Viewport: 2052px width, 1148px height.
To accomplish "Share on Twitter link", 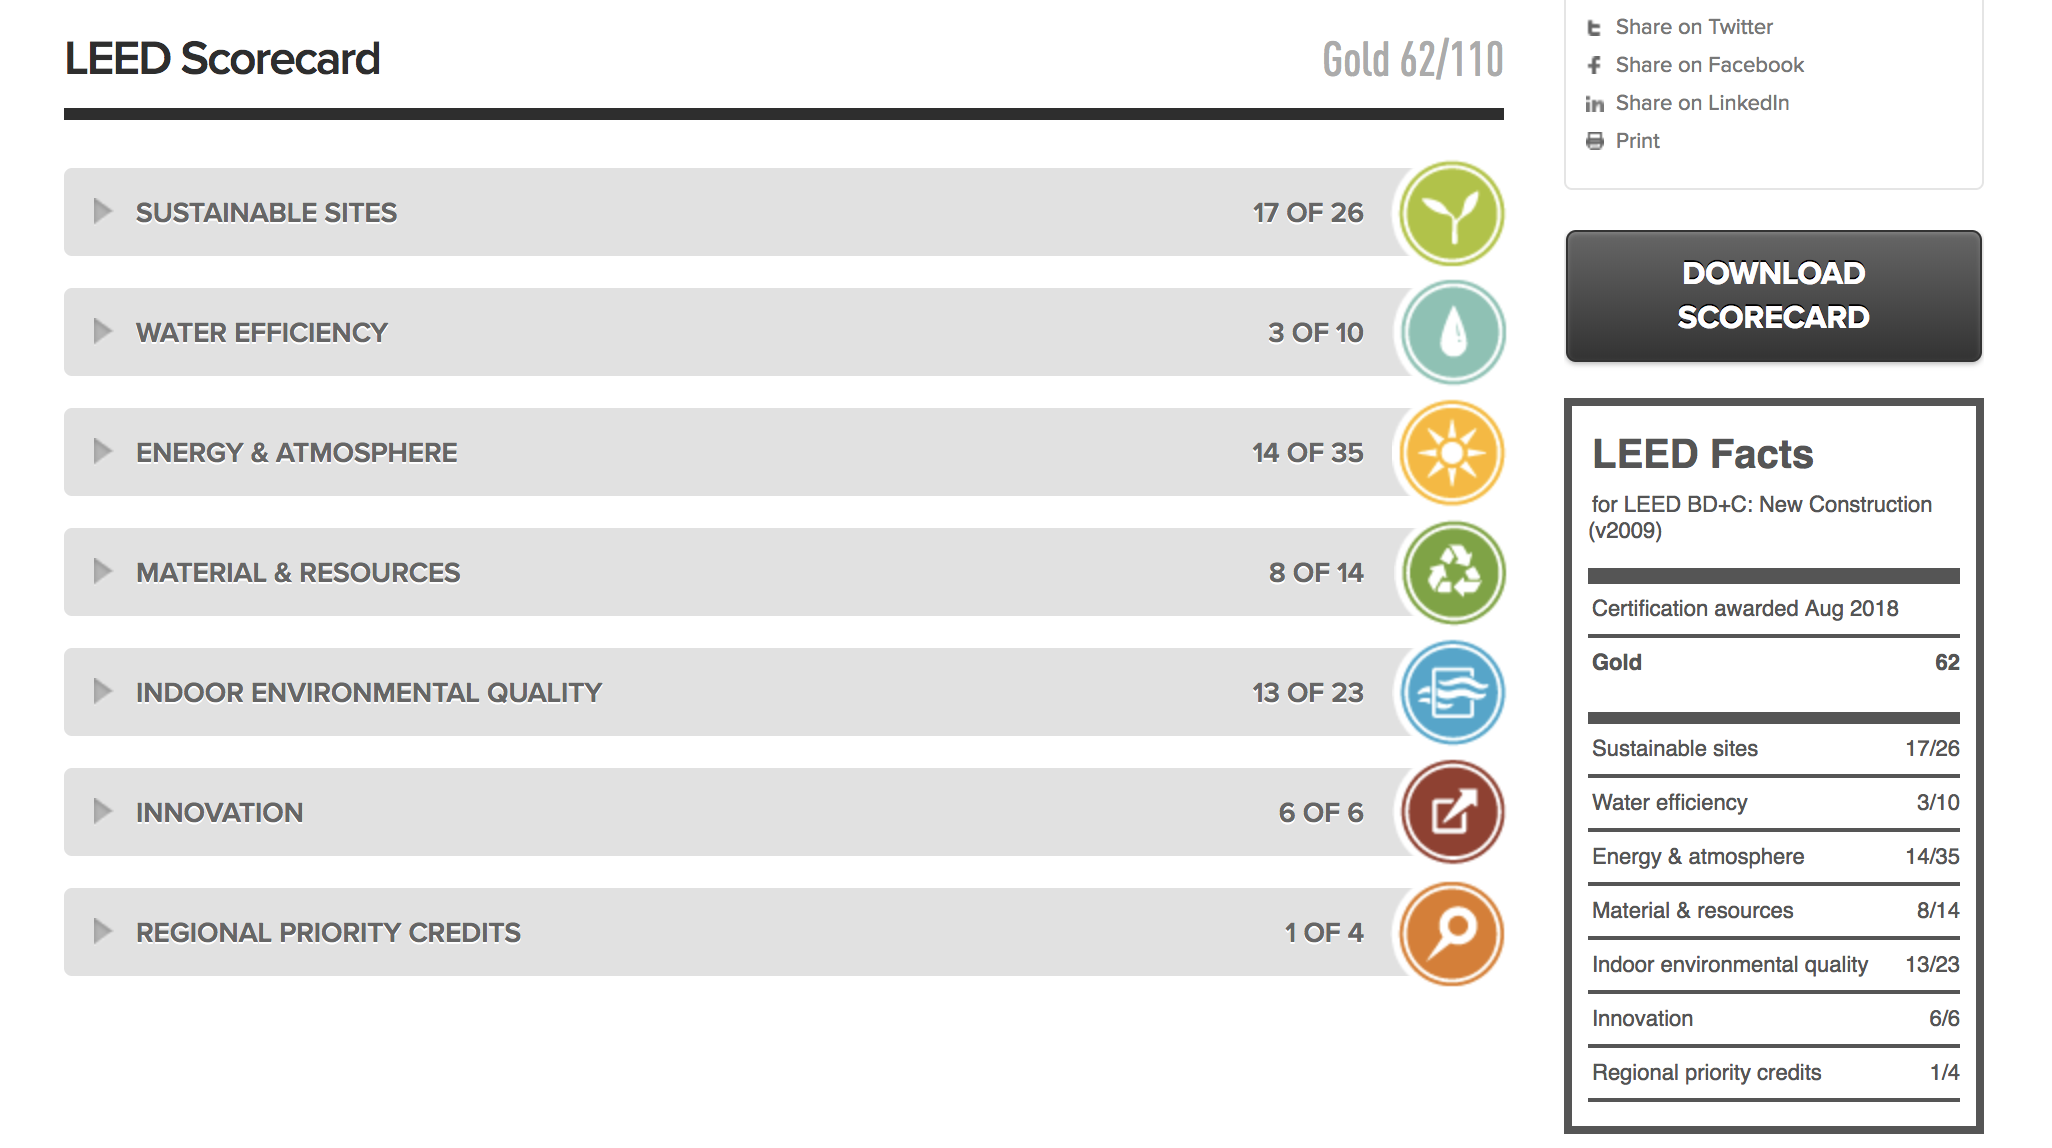I will click(x=1694, y=27).
